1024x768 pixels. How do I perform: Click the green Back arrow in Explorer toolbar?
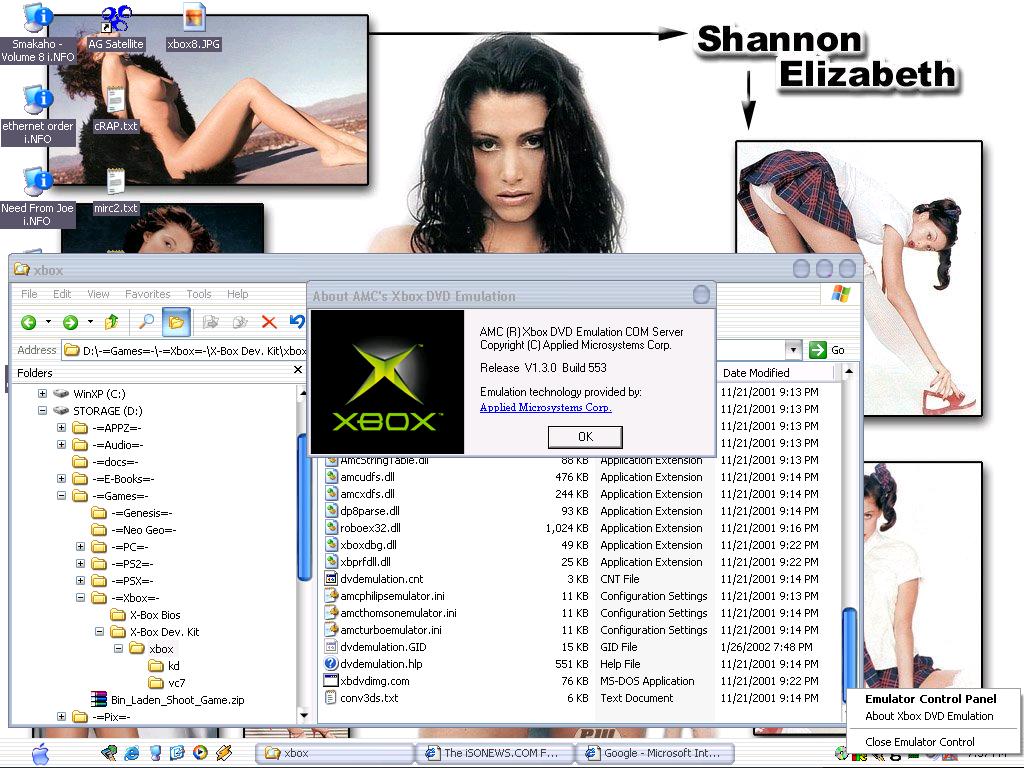28,322
